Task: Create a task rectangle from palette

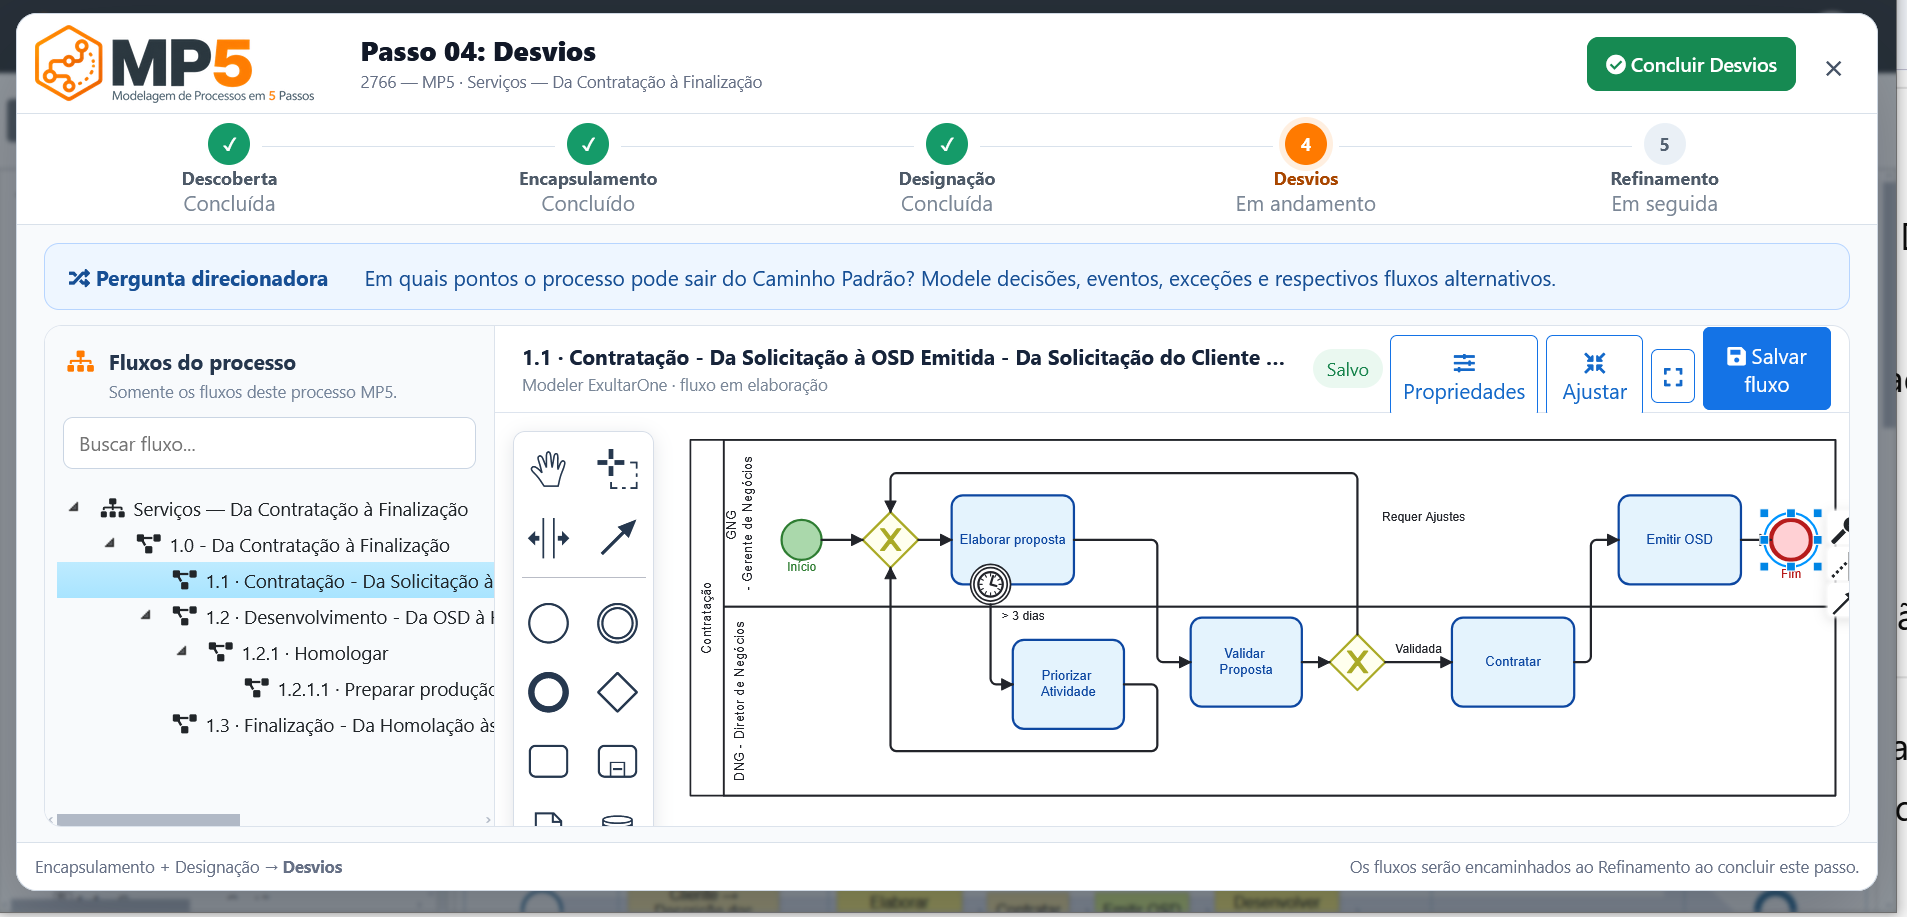Action: [548, 762]
